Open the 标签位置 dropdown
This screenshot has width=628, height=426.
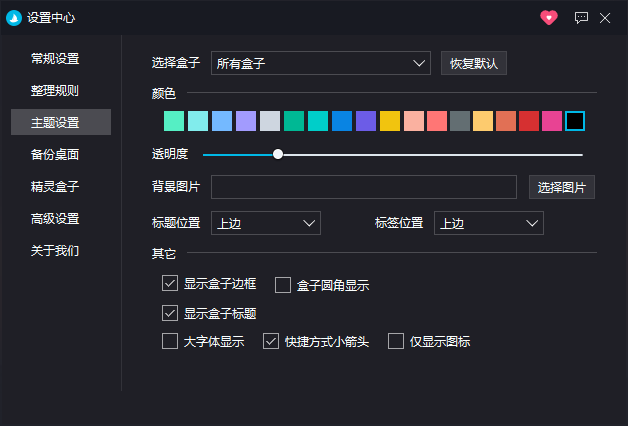click(x=489, y=223)
